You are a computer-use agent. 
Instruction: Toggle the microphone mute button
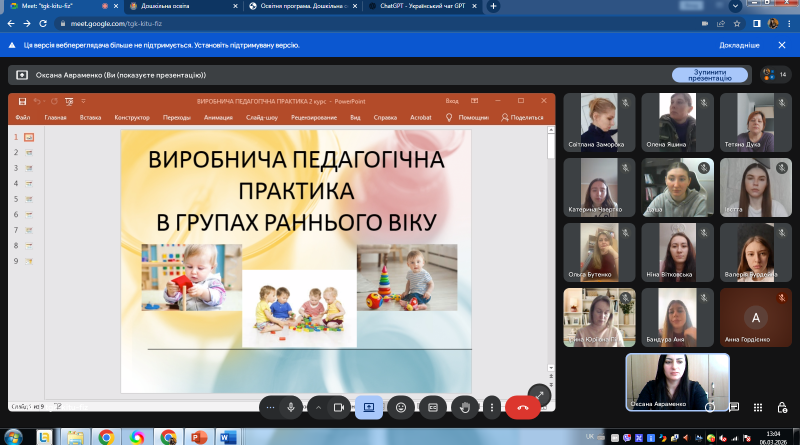coord(291,408)
